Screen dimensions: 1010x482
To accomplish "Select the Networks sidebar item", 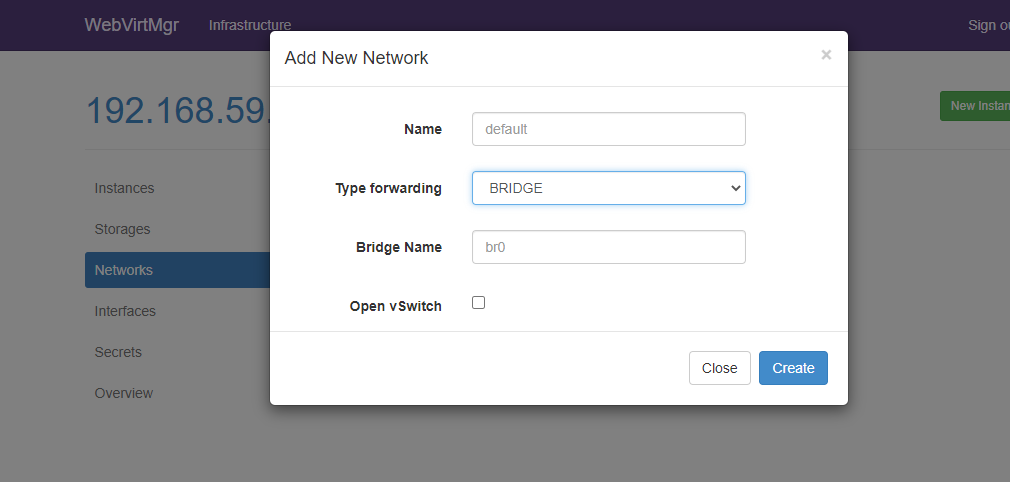I will pos(124,270).
